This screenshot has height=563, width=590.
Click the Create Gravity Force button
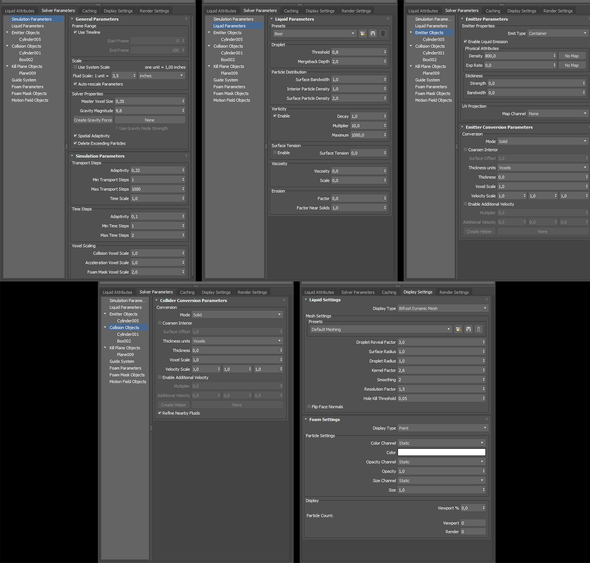pos(93,120)
